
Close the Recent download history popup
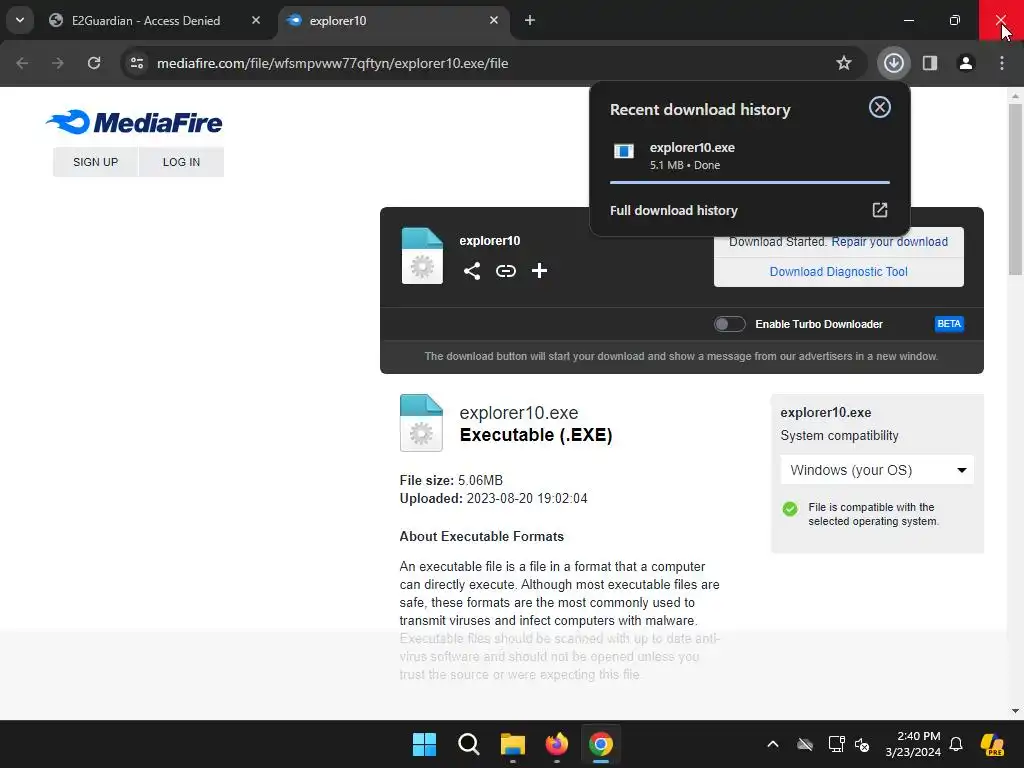click(880, 107)
